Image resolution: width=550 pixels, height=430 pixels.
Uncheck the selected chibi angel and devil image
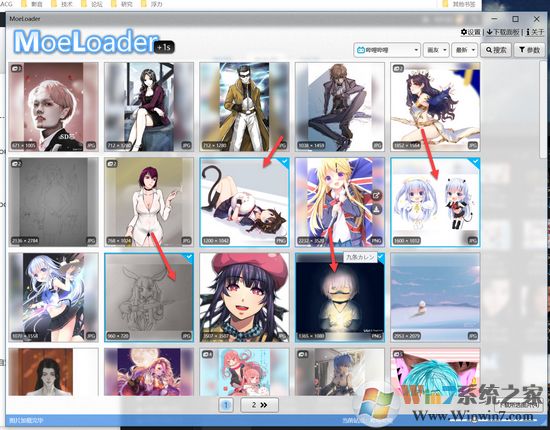pos(475,162)
